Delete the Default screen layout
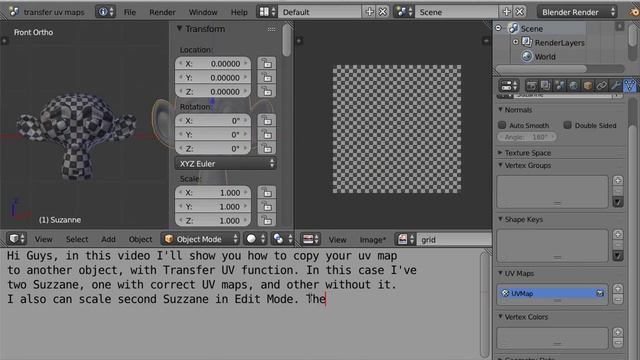640x360 pixels. (383, 12)
